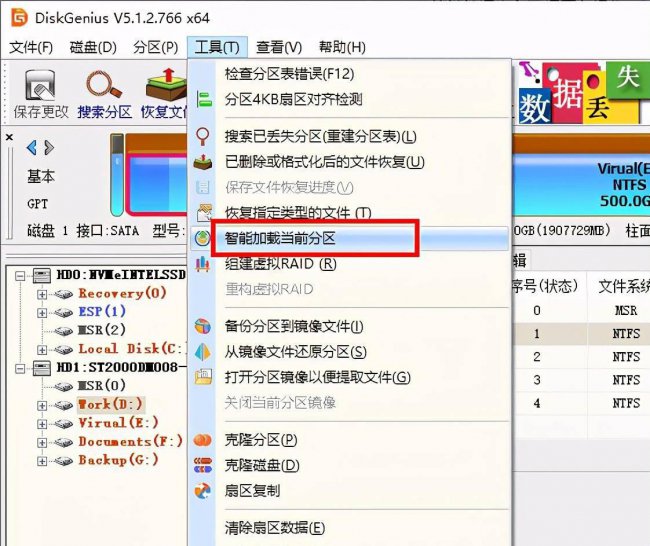
Task: Expand the Recovery(0) partition node
Action: tap(42, 294)
